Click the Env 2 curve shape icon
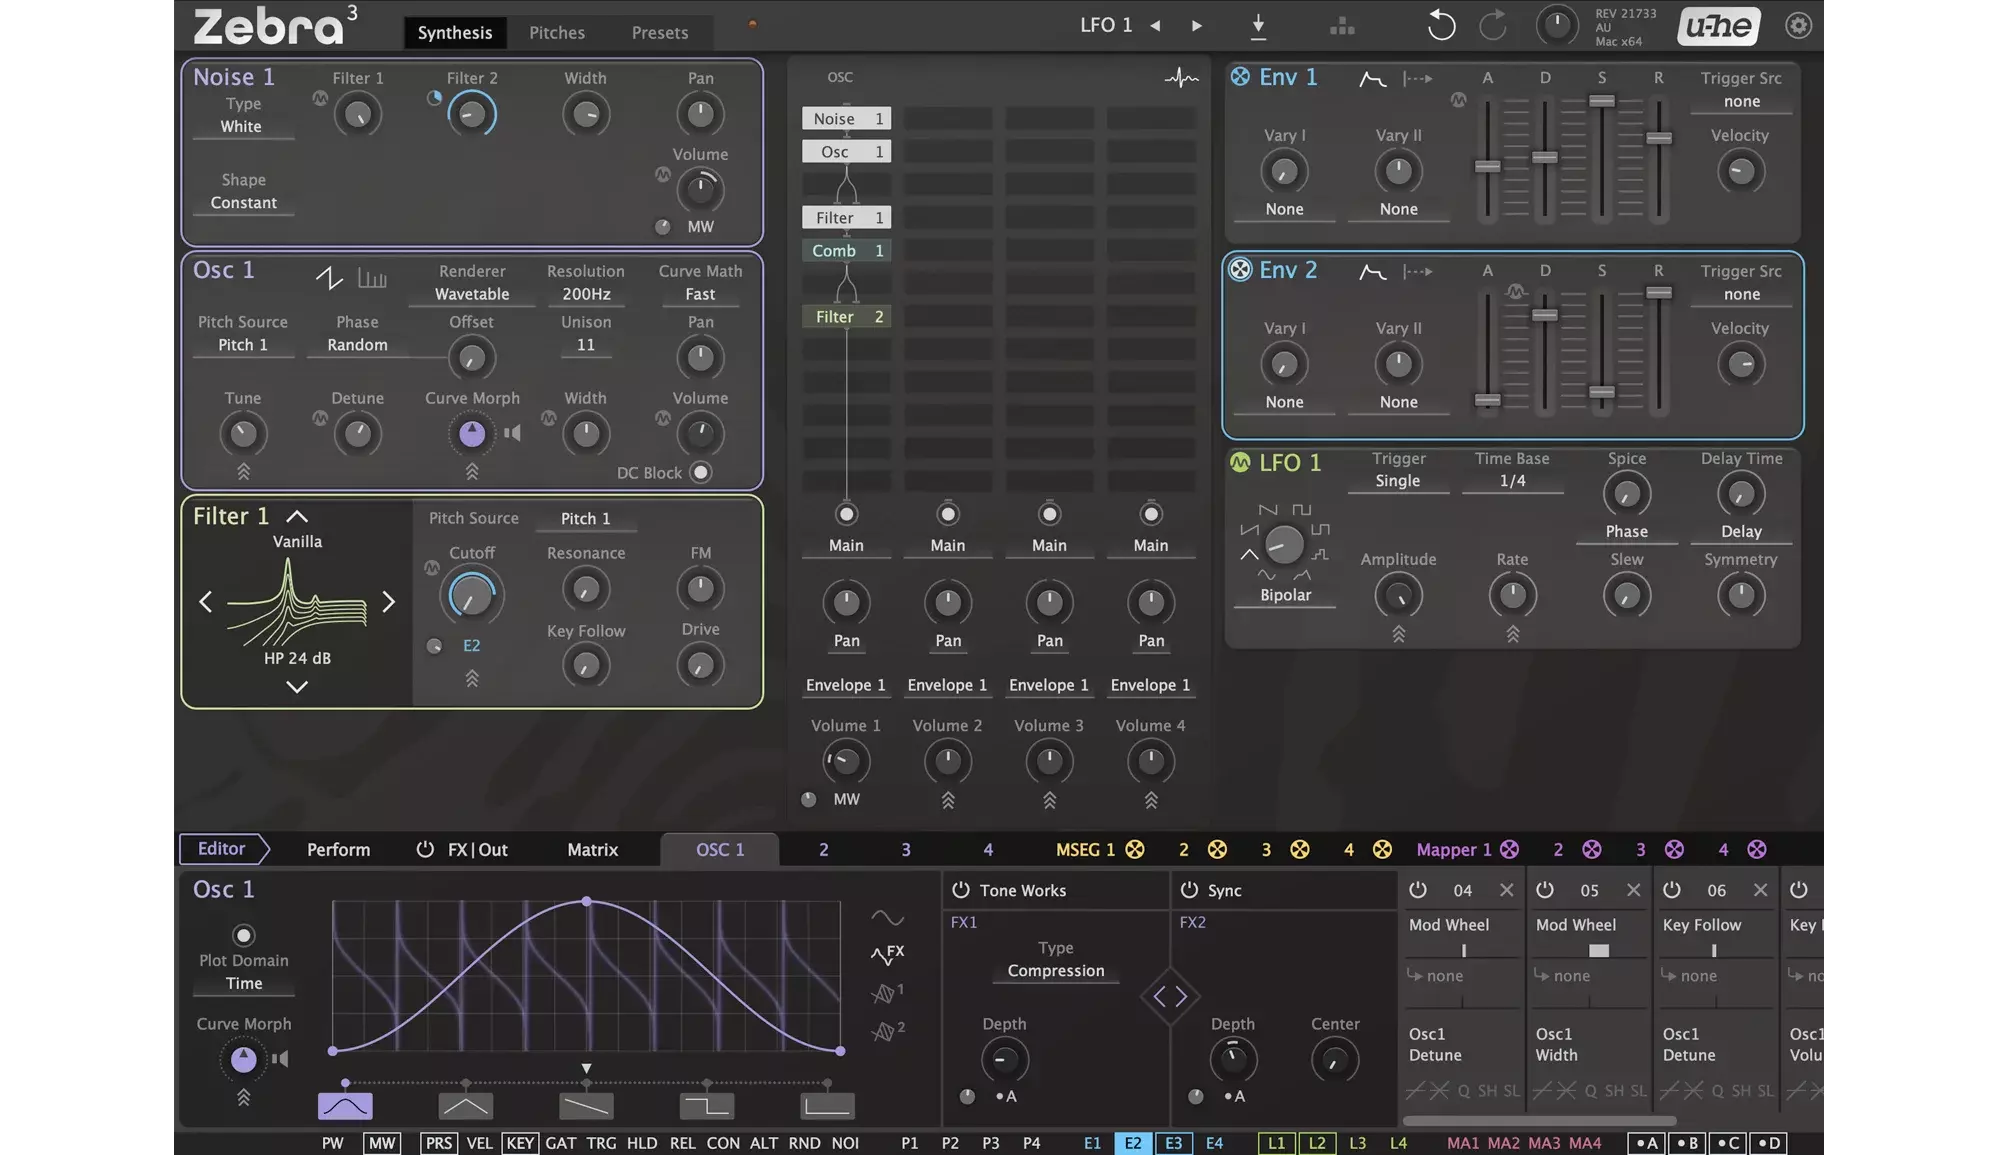This screenshot has height=1155, width=2000. coord(1372,272)
